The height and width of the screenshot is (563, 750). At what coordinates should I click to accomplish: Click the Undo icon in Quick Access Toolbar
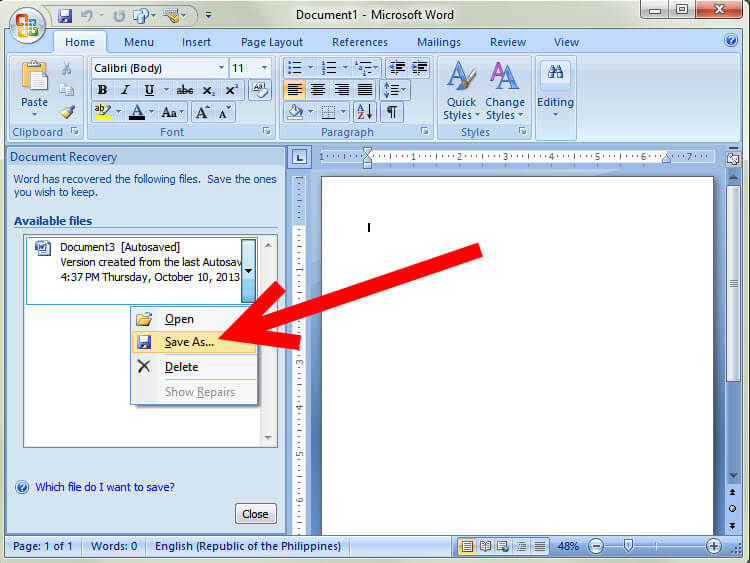(x=87, y=16)
